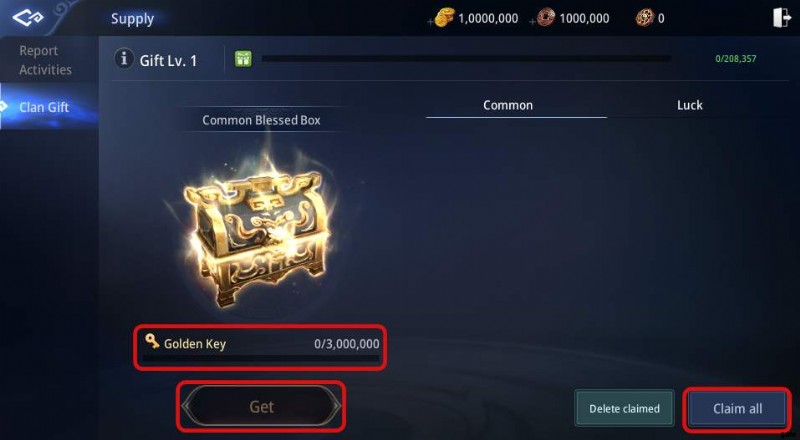Screen dimensions: 800x440
Task: Tap the copper coin currency icon
Action: 545,18
